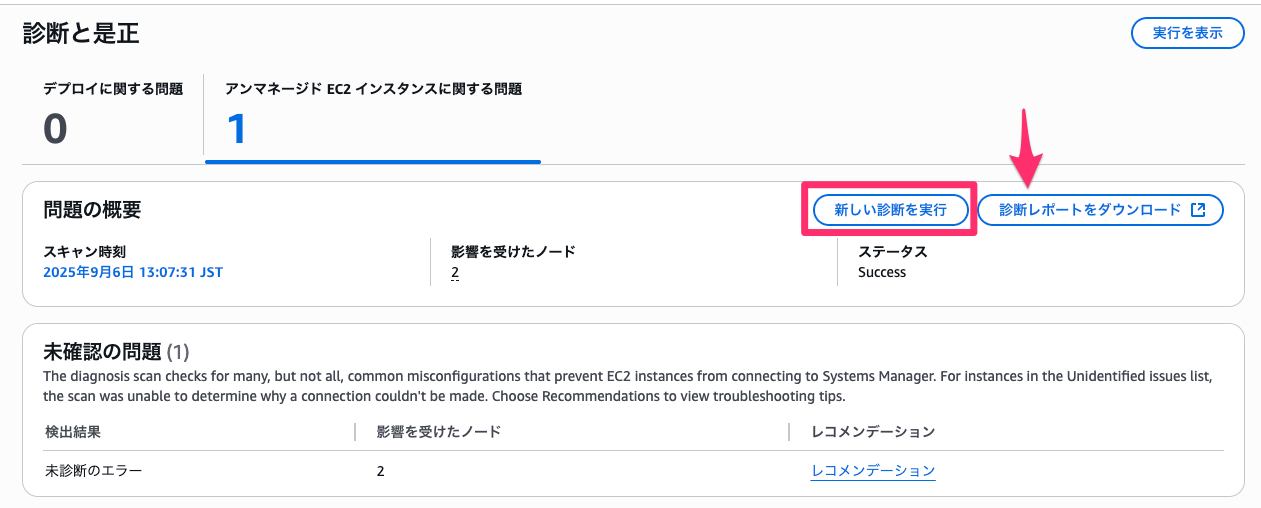Open the レコメンデーション link in the table row
Image resolution: width=1261 pixels, height=508 pixels.
(x=873, y=471)
